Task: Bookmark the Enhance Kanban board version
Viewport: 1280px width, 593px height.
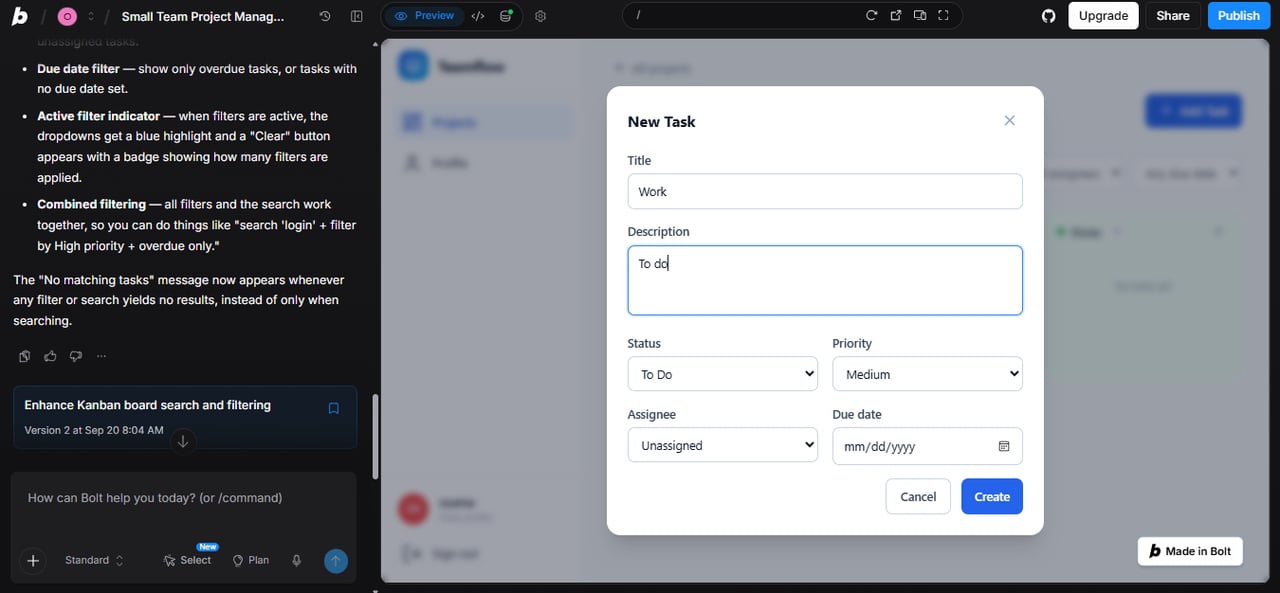Action: tap(334, 408)
